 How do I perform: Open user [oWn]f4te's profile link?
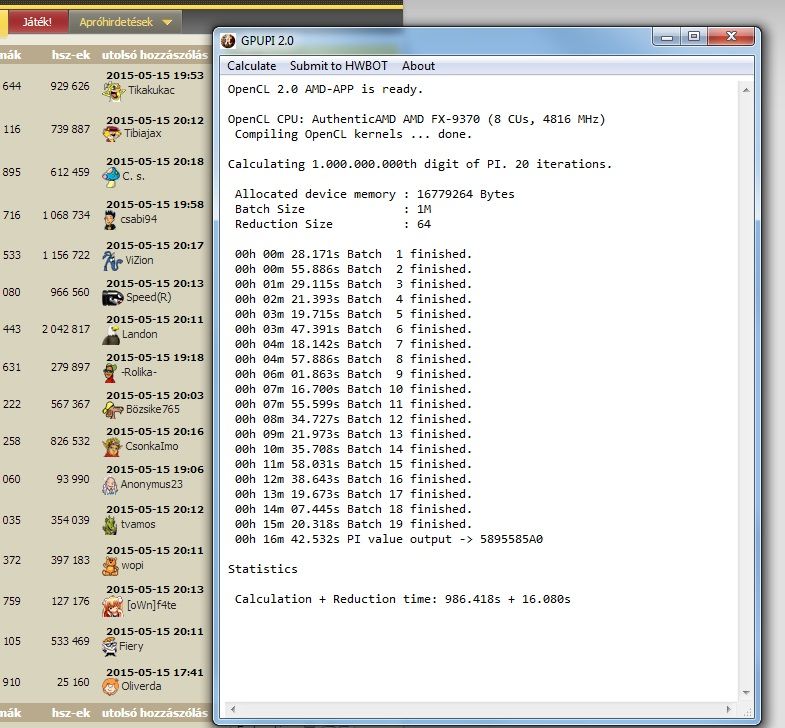[152, 605]
